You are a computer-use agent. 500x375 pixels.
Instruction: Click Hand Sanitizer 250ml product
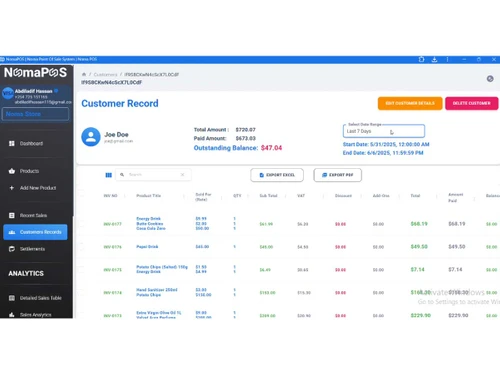[157, 290]
